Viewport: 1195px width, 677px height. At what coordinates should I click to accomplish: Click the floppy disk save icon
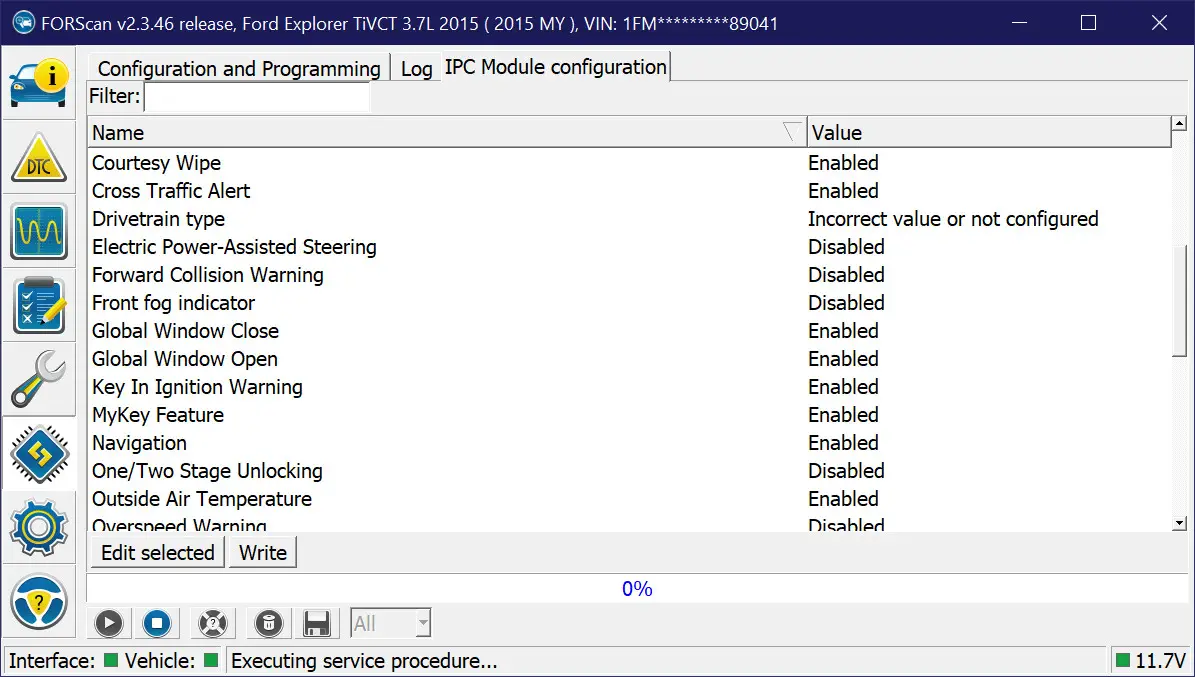(316, 624)
